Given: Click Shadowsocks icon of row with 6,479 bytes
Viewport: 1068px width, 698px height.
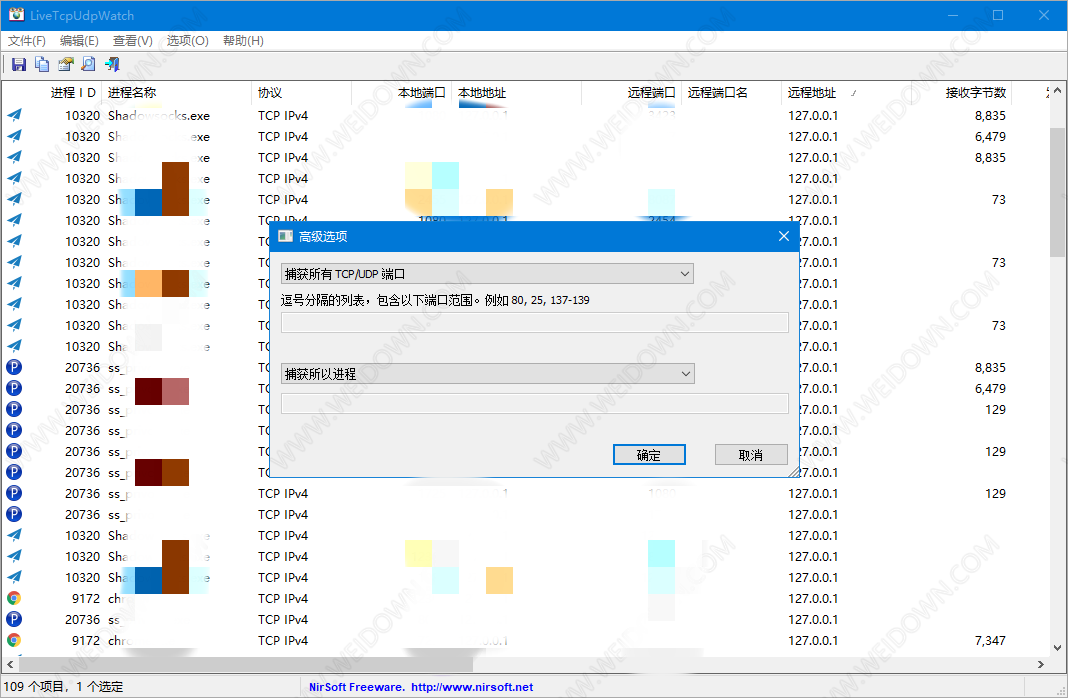Looking at the screenshot, I should tap(14, 136).
